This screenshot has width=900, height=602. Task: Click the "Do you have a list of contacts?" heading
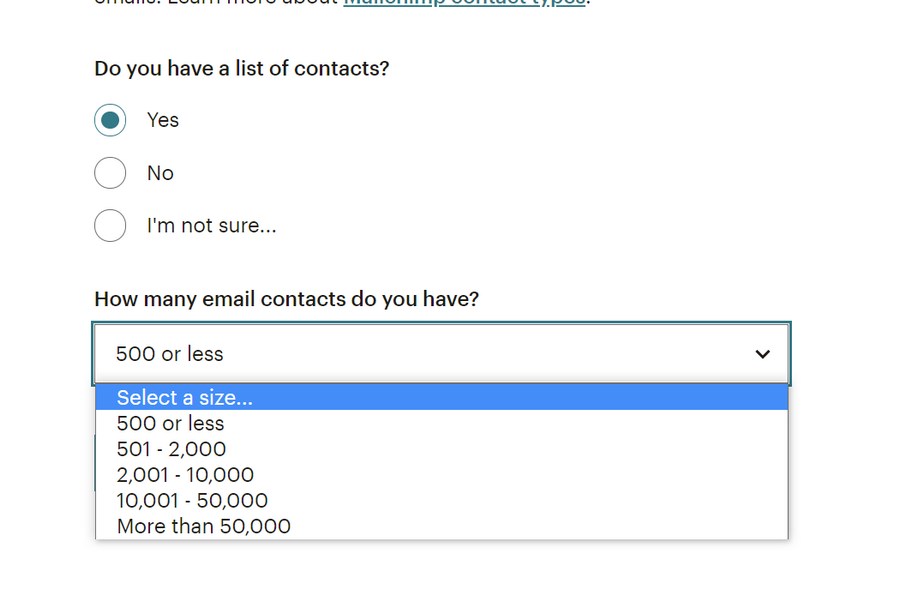point(241,69)
